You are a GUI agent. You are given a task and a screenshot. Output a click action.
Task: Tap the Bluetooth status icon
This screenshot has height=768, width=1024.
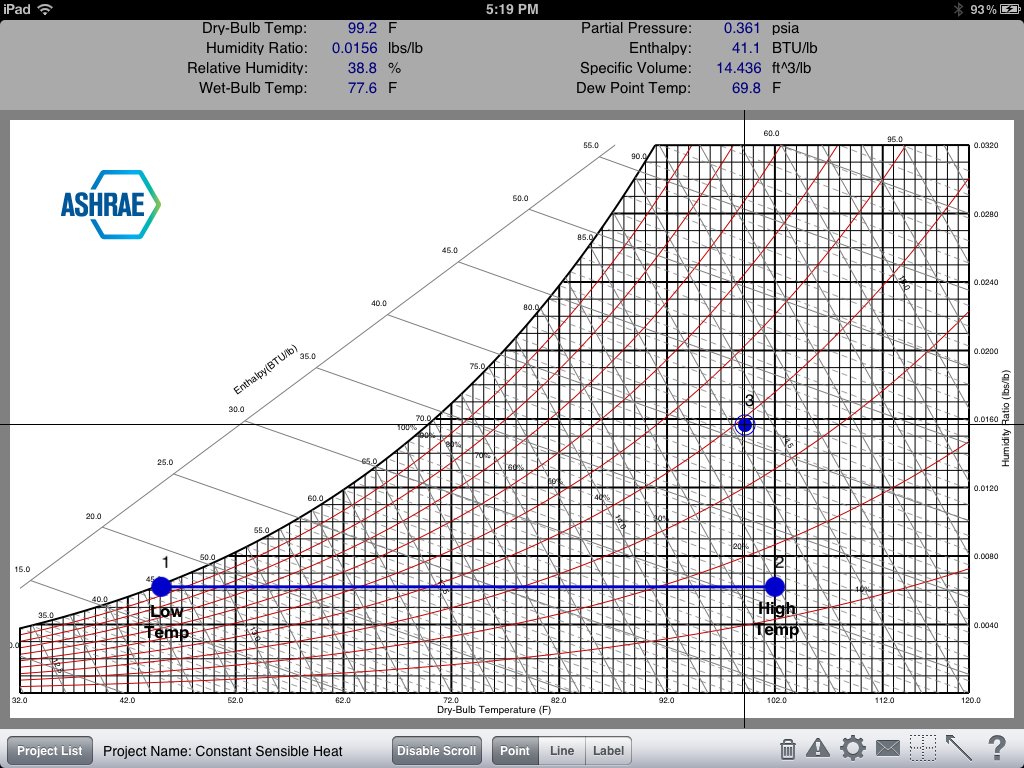pyautogui.click(x=959, y=9)
